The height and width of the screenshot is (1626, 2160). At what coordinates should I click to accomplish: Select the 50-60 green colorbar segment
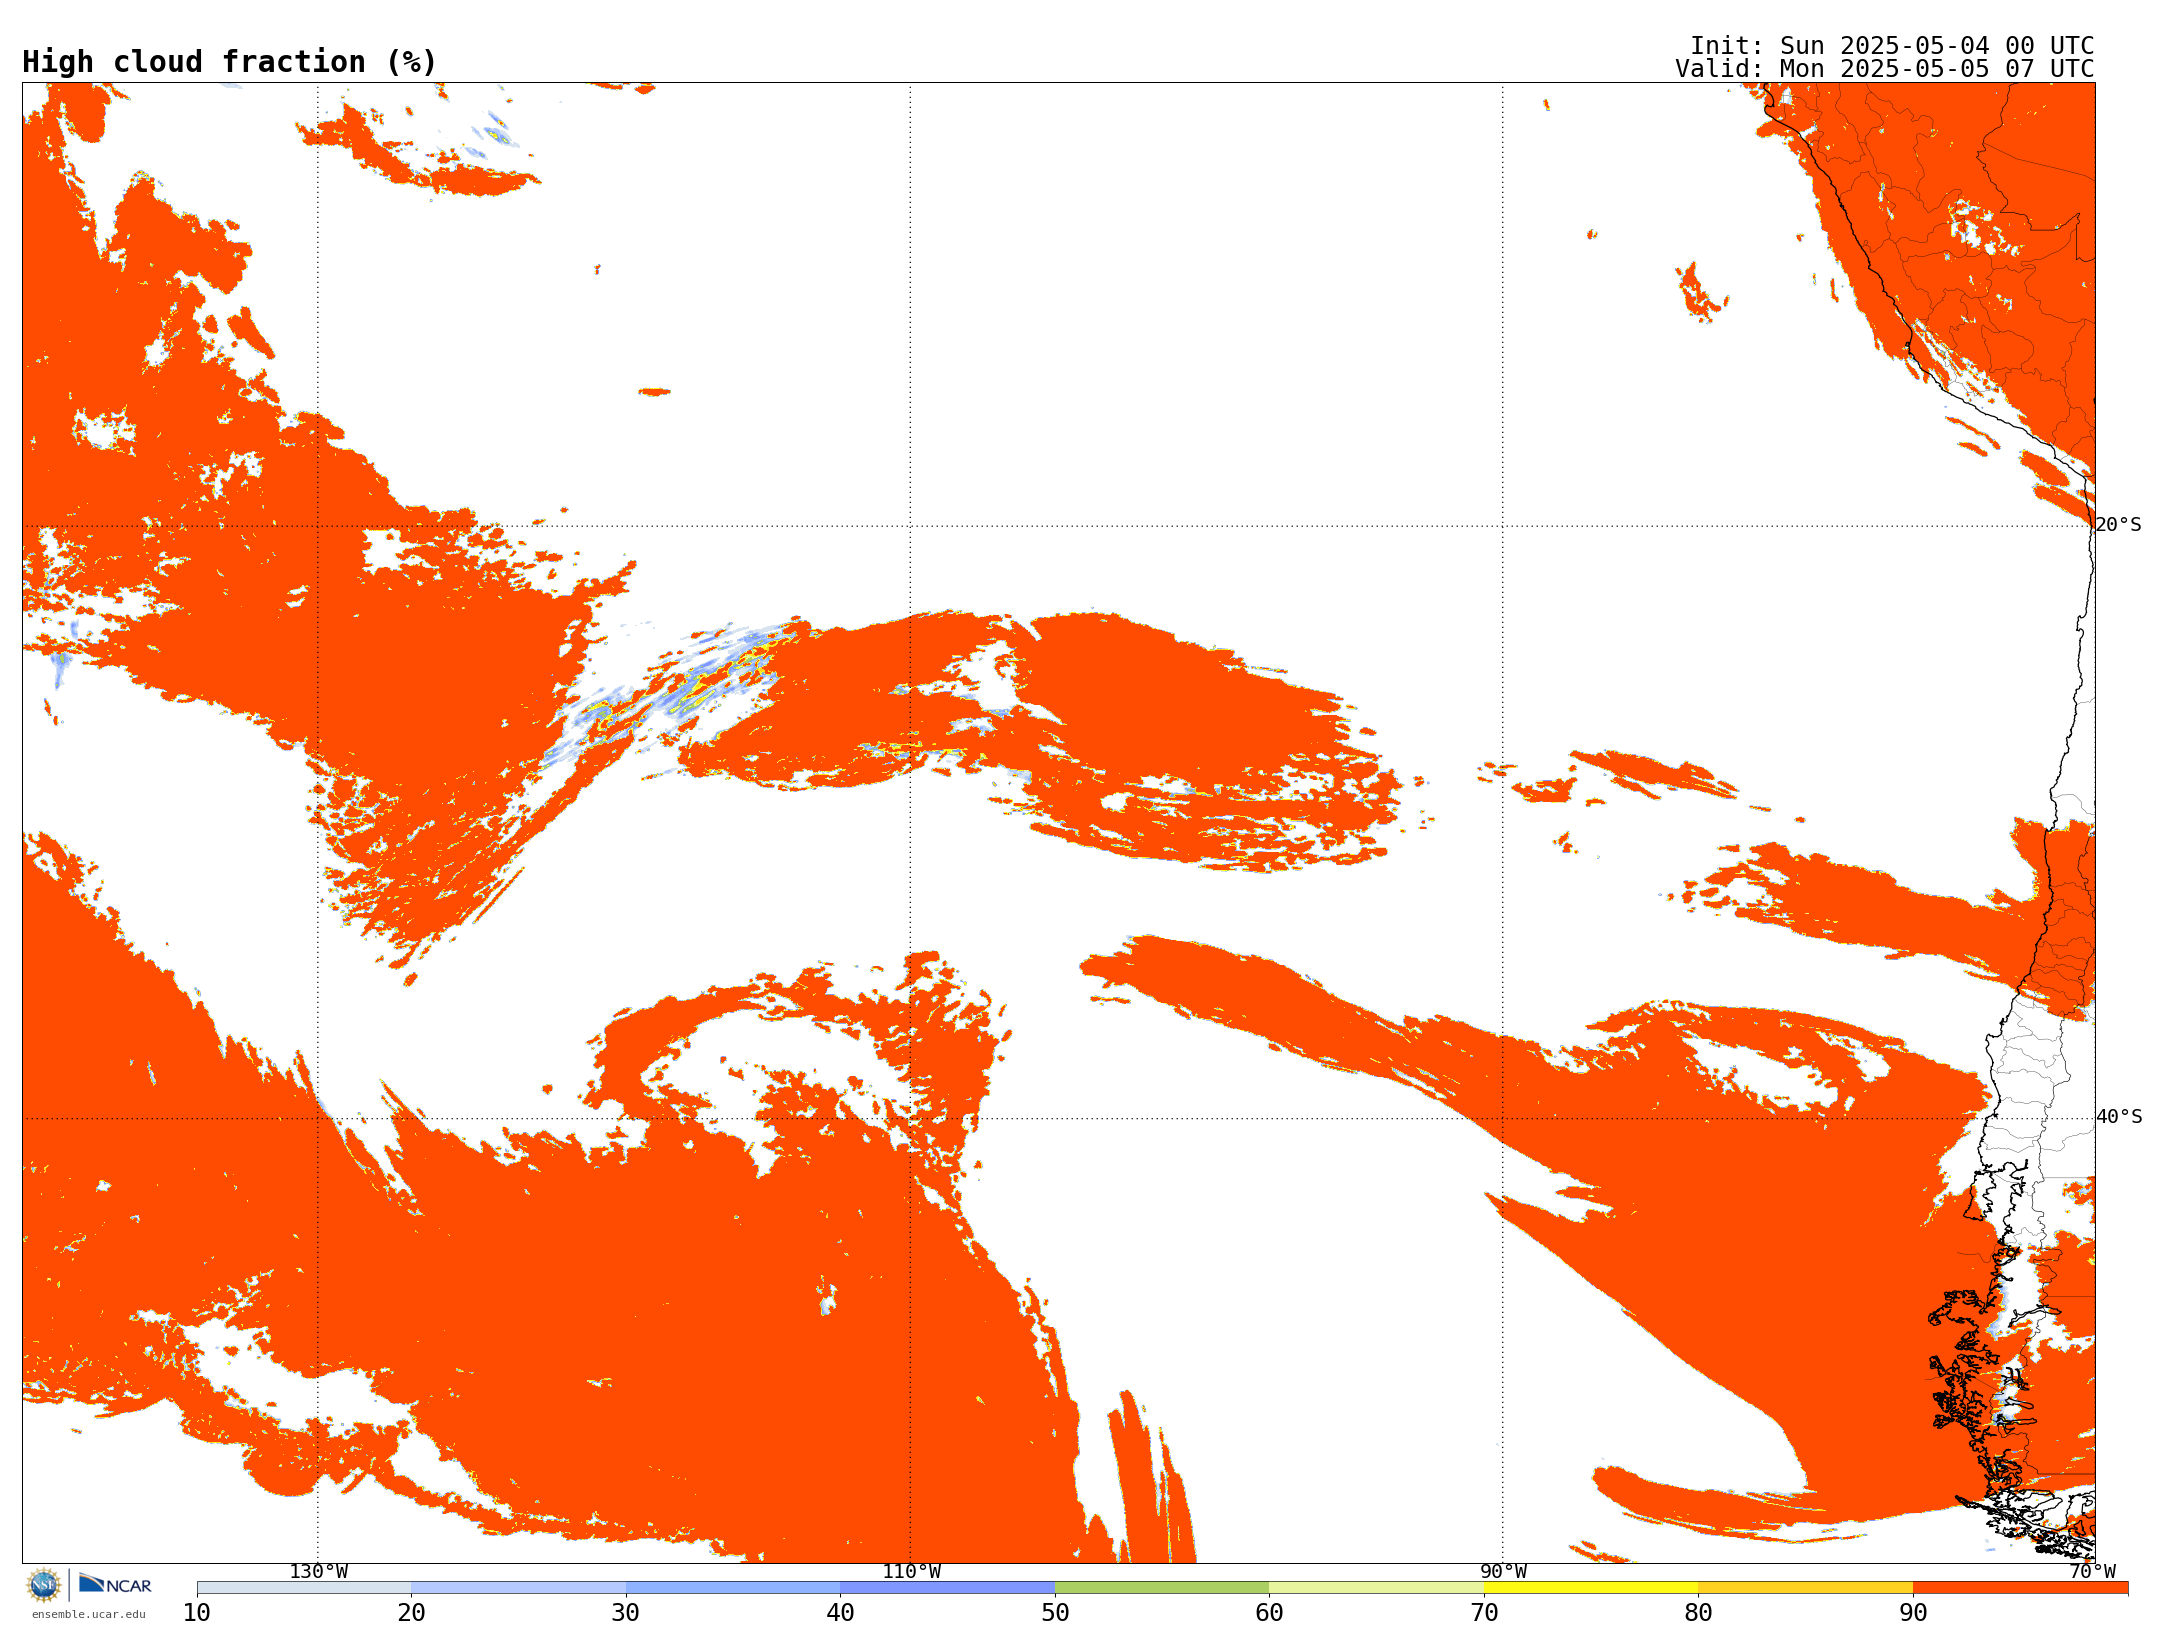(1162, 1588)
